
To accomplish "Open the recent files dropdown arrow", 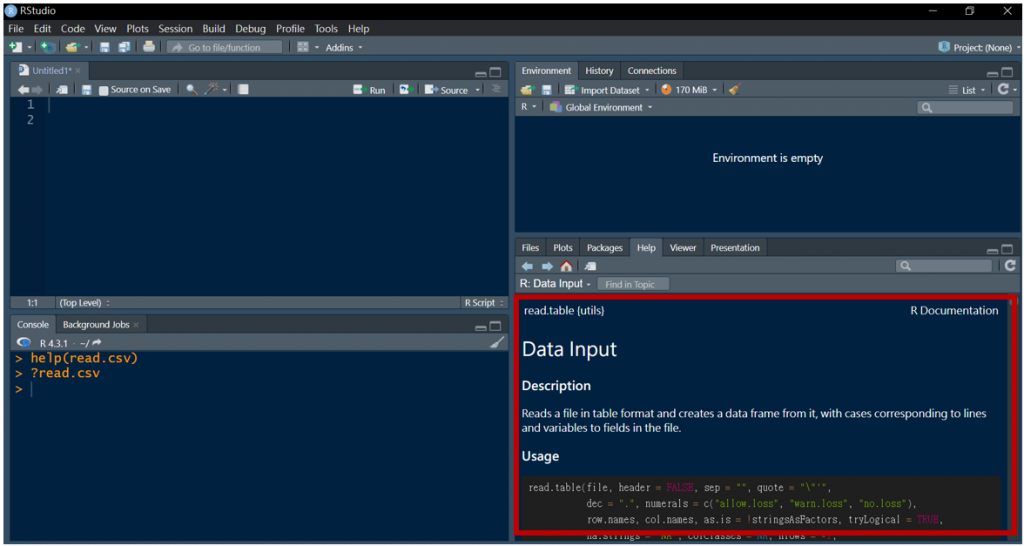I will tap(86, 48).
